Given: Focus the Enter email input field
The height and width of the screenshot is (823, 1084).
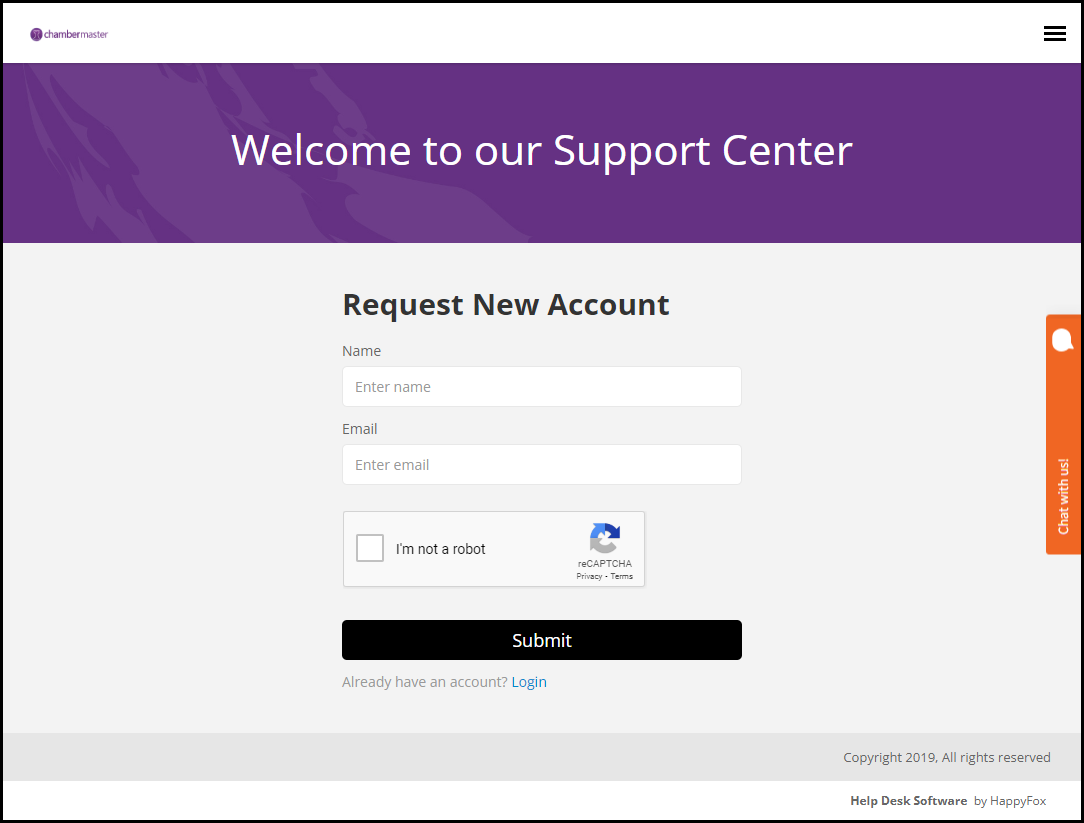Looking at the screenshot, I should coord(541,465).
